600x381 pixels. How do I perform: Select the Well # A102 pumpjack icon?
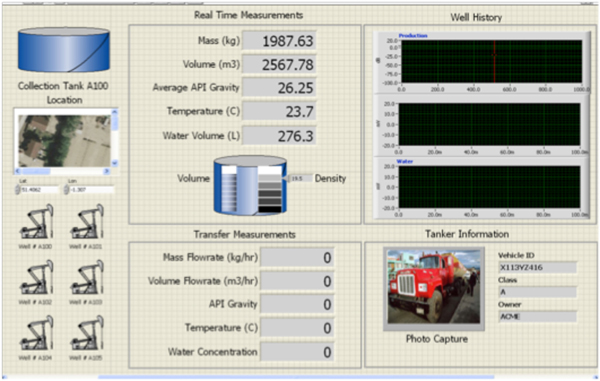coord(37,278)
